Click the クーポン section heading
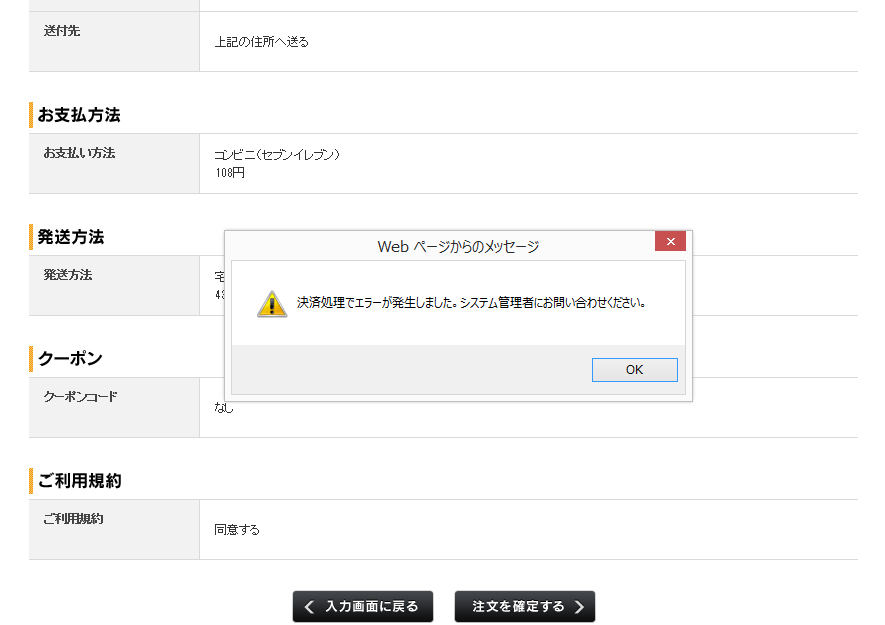The height and width of the screenshot is (625, 885). (70, 359)
